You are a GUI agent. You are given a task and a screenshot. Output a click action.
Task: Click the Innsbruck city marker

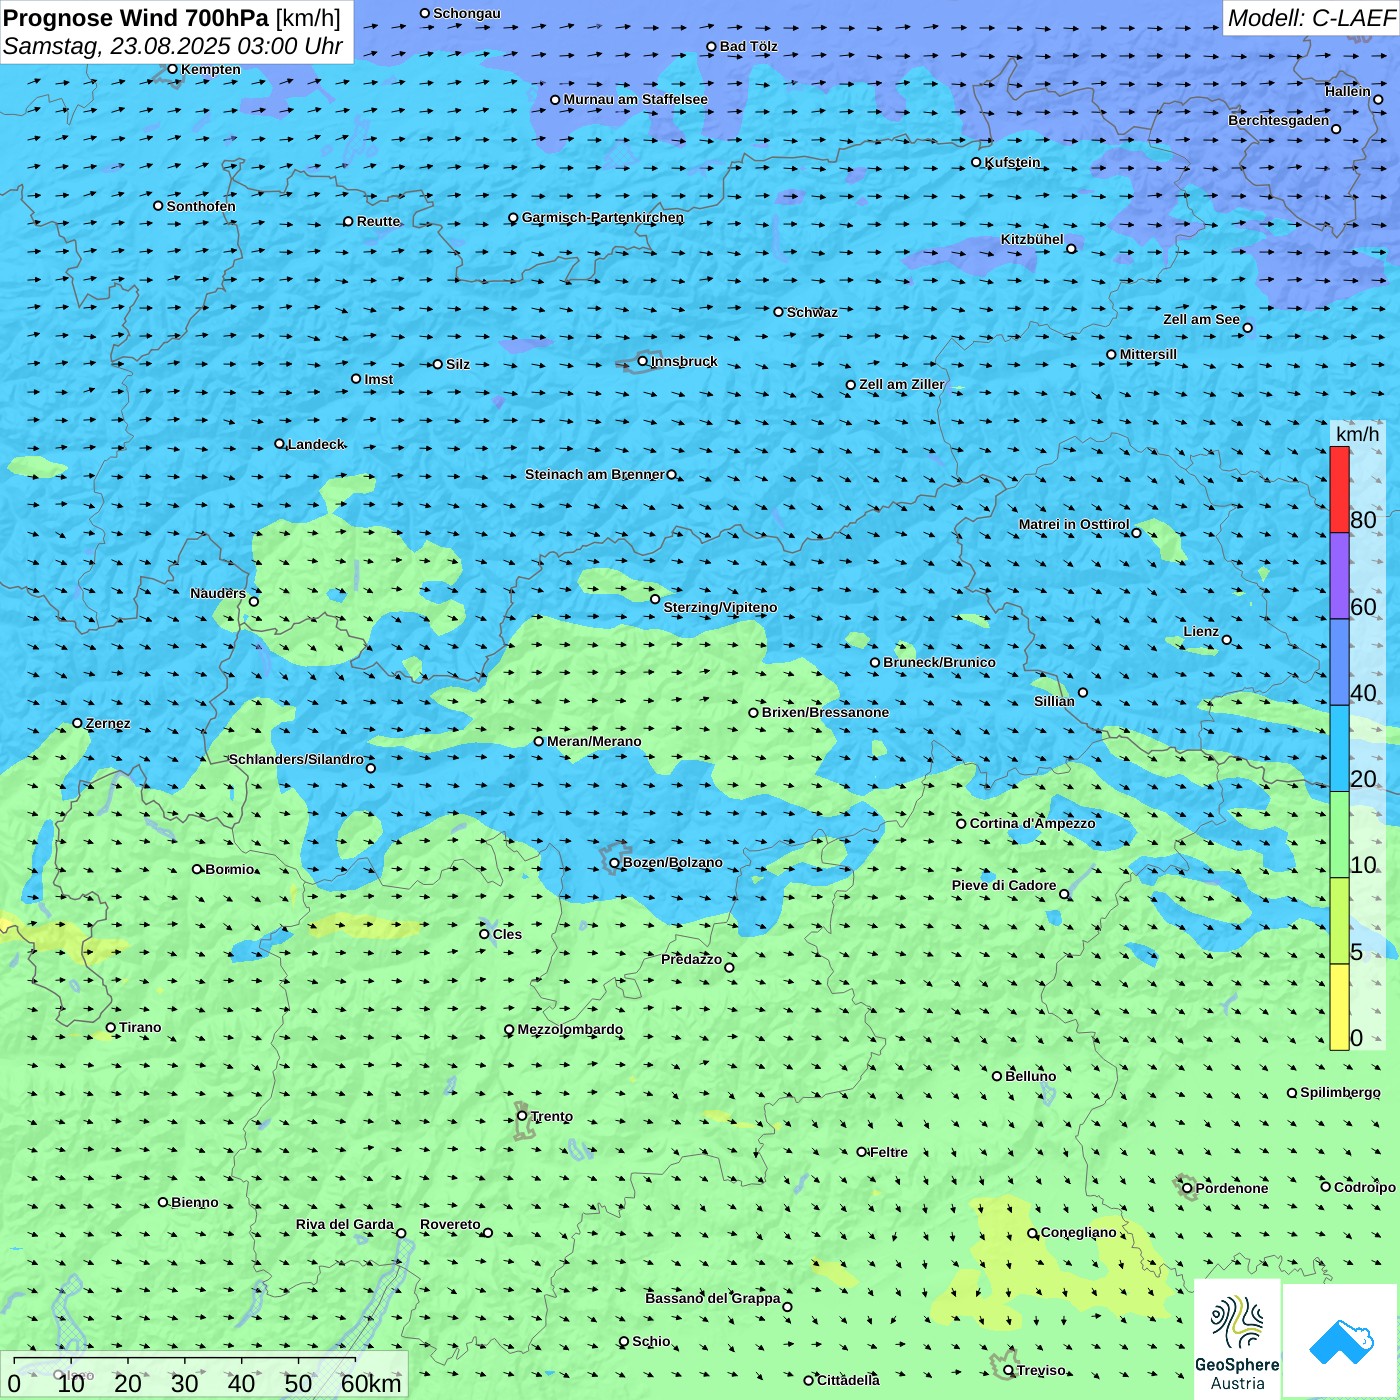[642, 361]
